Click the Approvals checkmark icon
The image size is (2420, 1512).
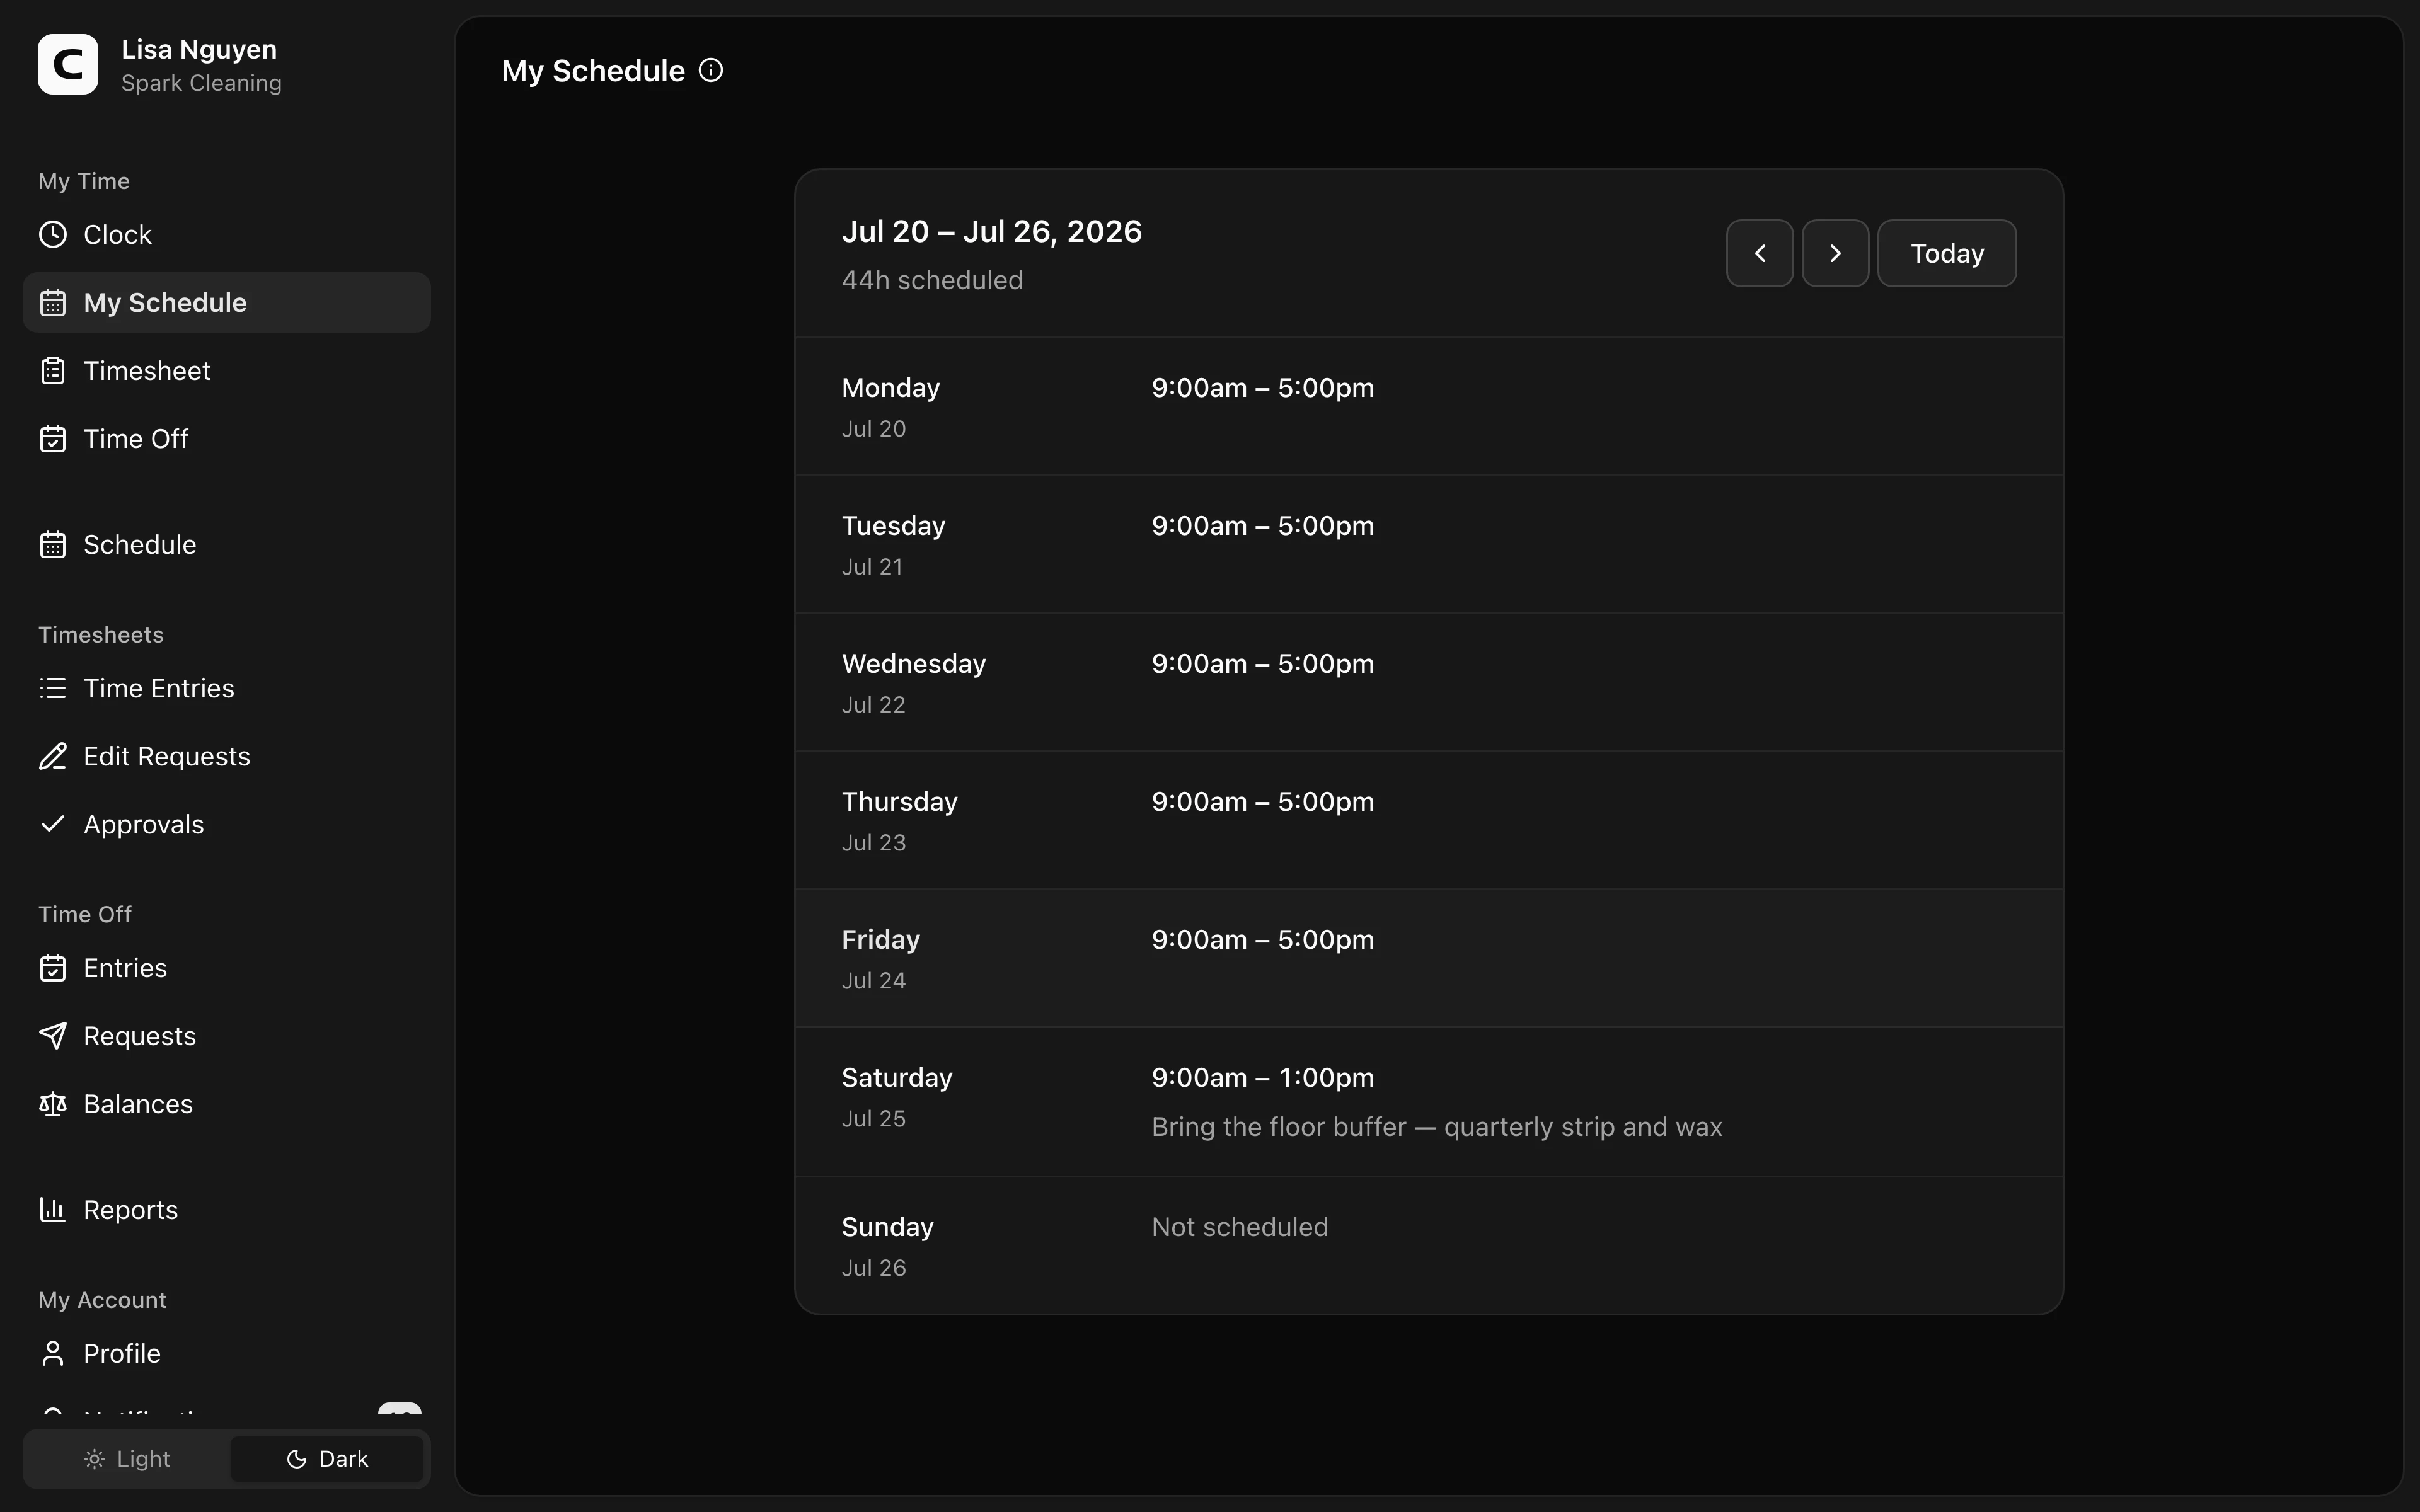[x=53, y=825]
